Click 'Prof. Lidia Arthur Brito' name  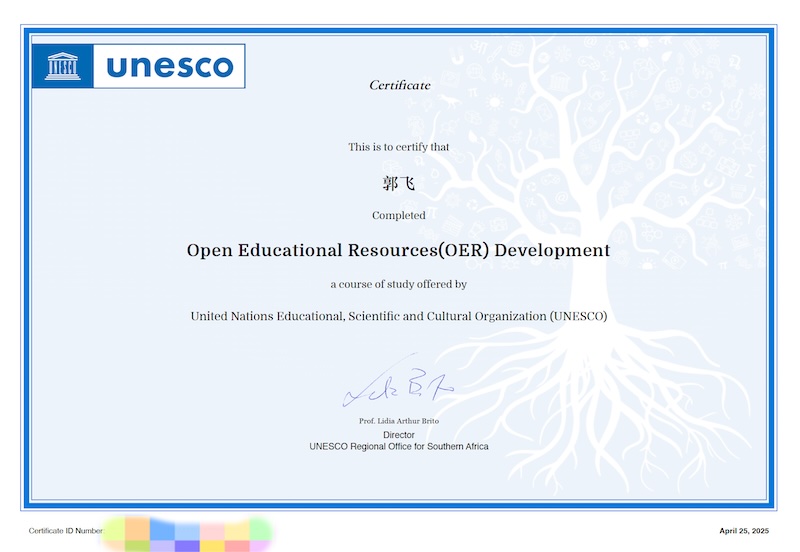(x=398, y=421)
